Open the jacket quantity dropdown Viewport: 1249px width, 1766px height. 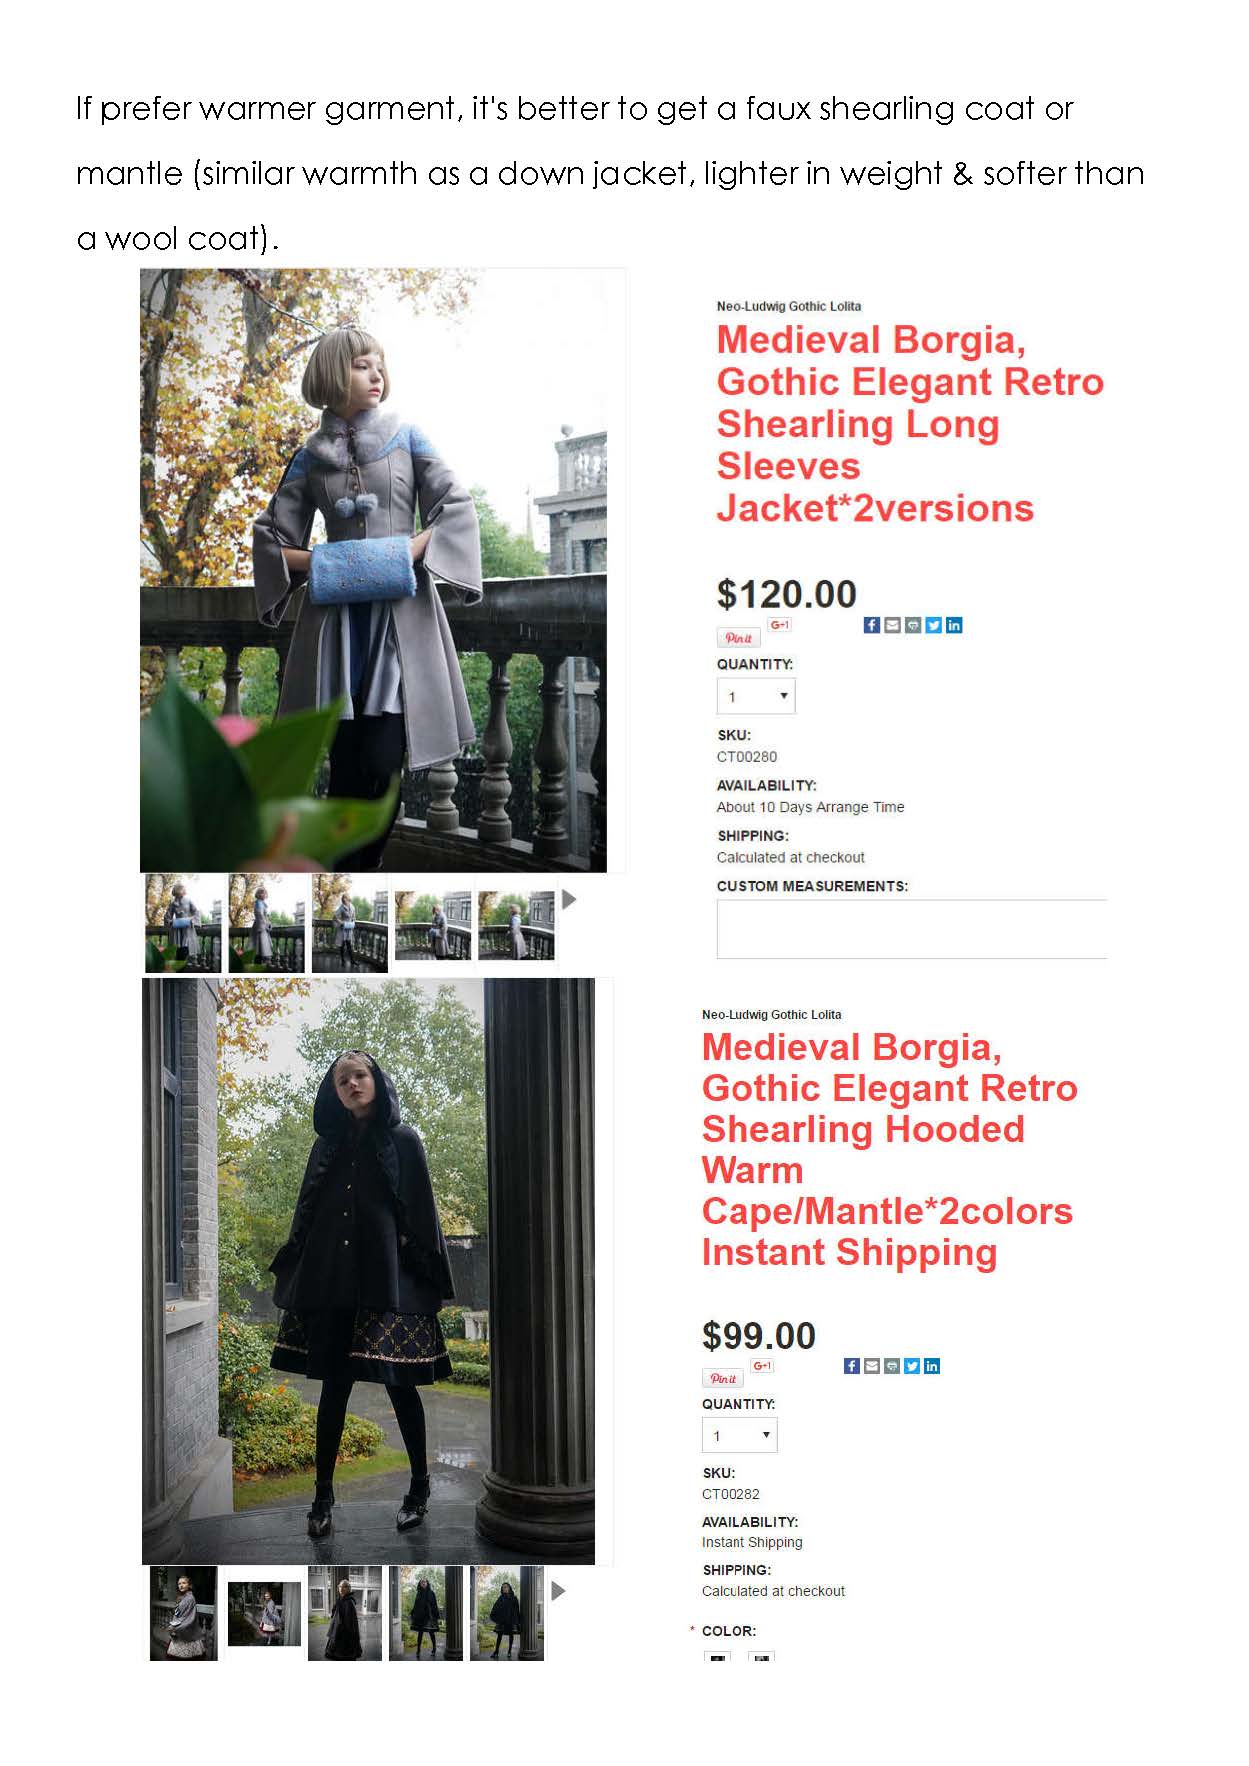pos(756,696)
